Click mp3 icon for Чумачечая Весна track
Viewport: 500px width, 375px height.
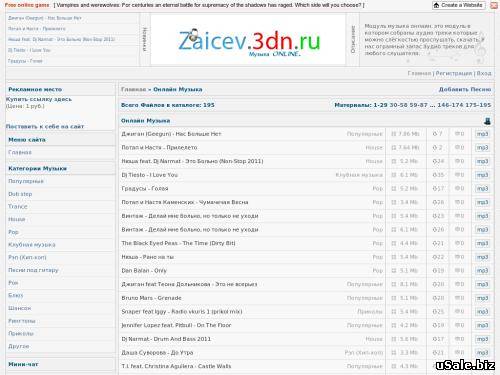482,202
